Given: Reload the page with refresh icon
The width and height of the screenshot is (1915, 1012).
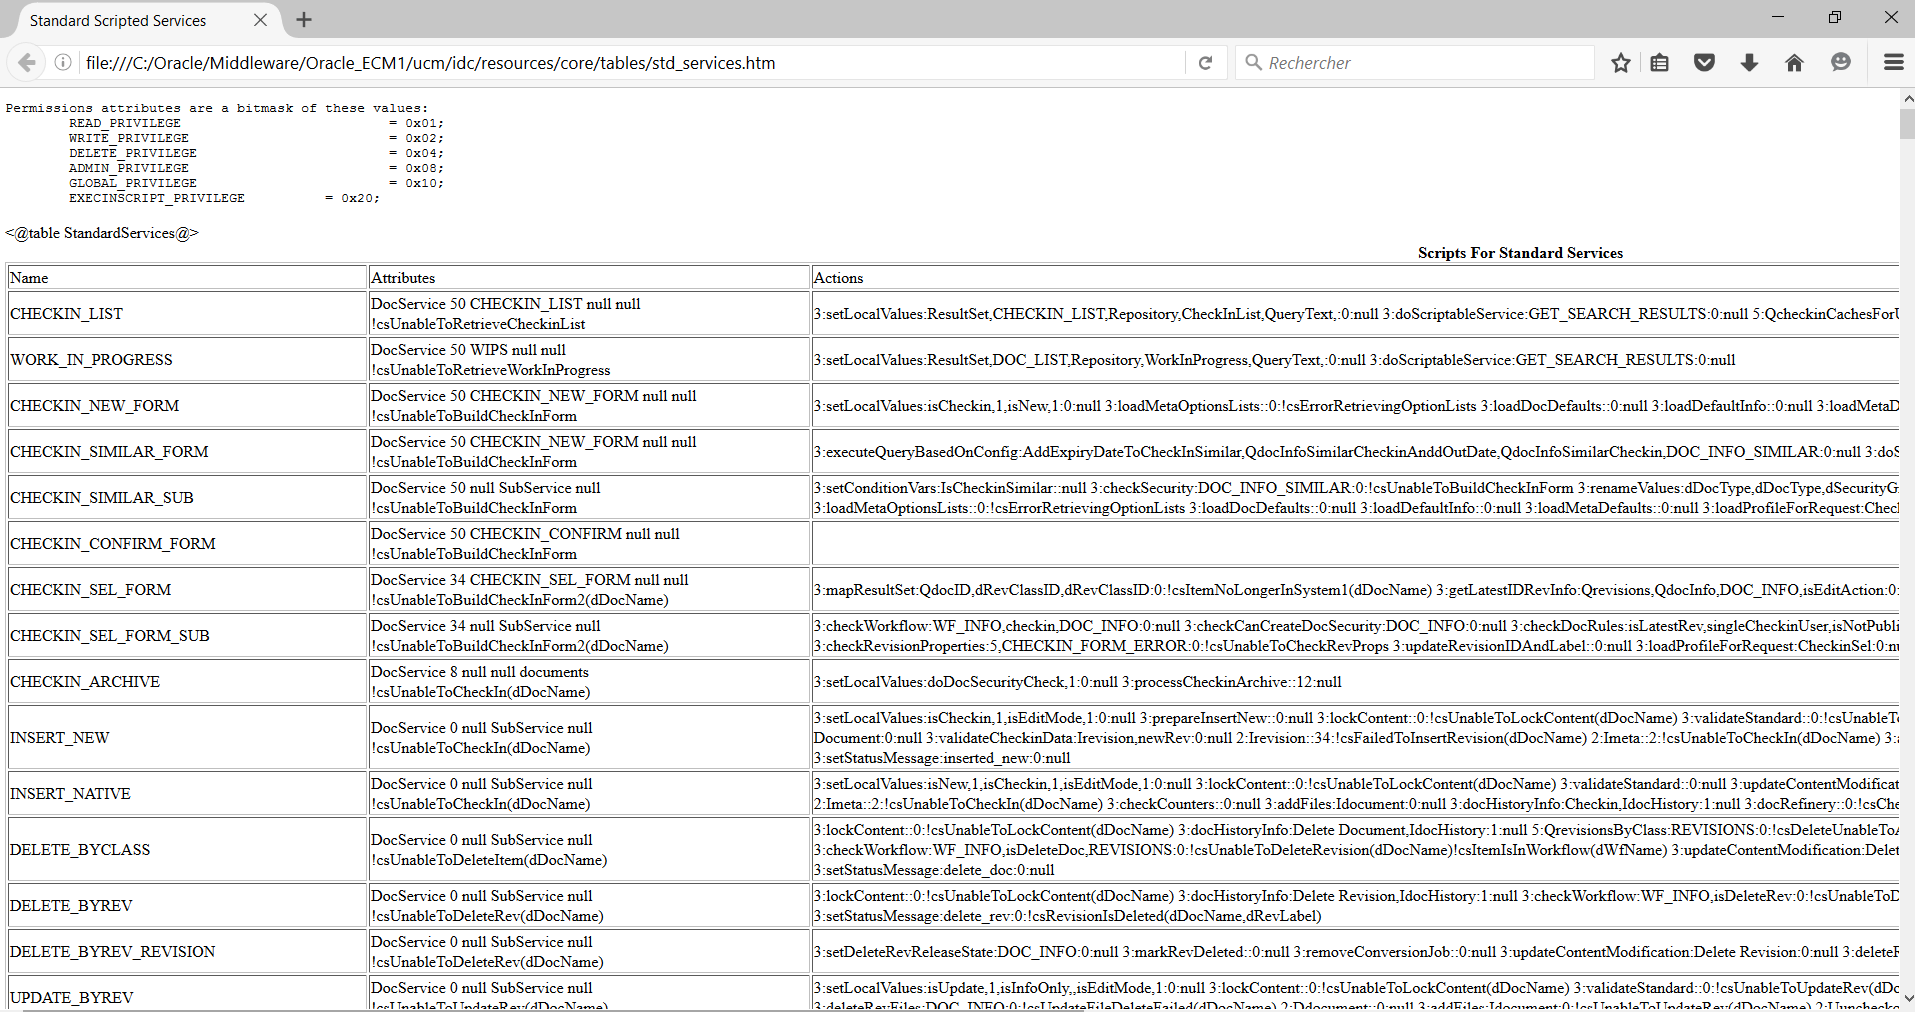Looking at the screenshot, I should (1205, 63).
